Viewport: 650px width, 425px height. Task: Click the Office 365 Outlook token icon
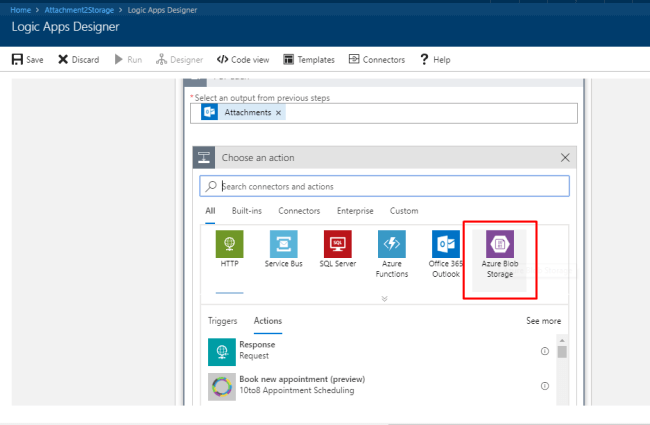(209, 112)
